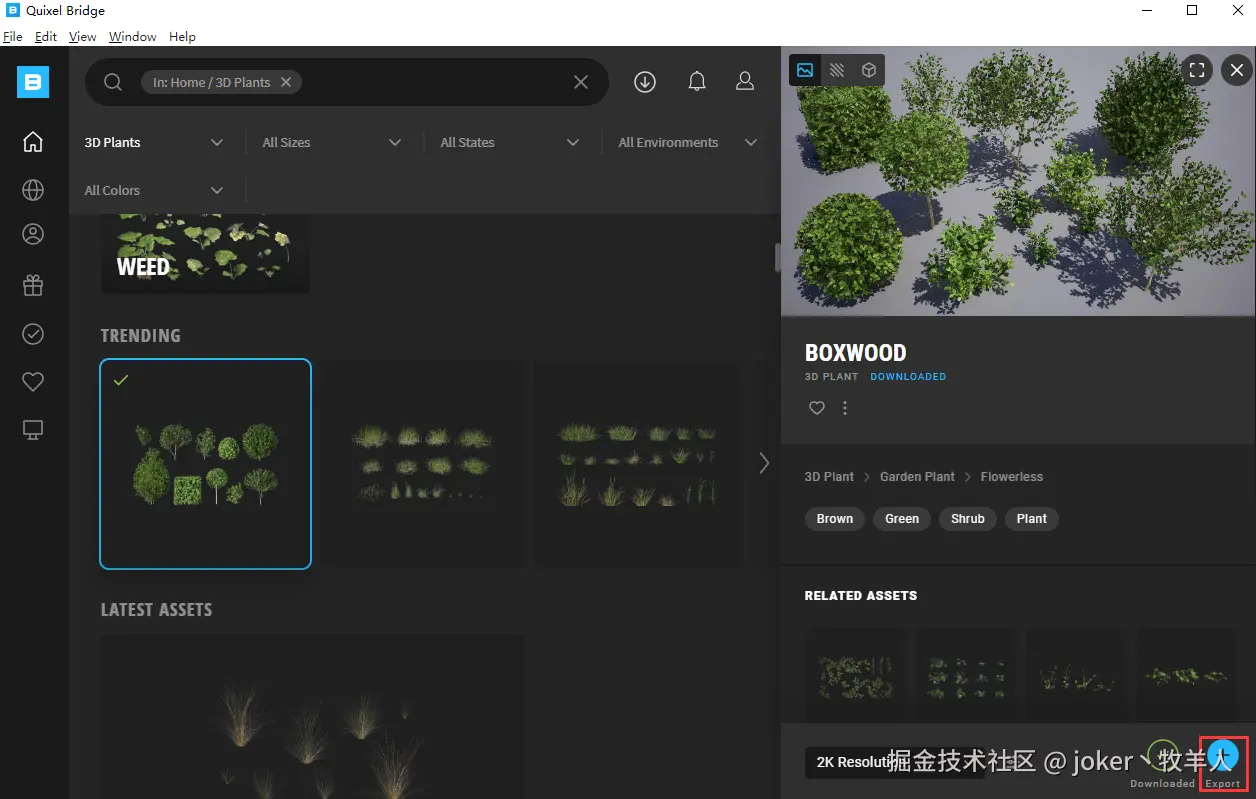Click the LATEST ASSETS section heading

tap(156, 610)
